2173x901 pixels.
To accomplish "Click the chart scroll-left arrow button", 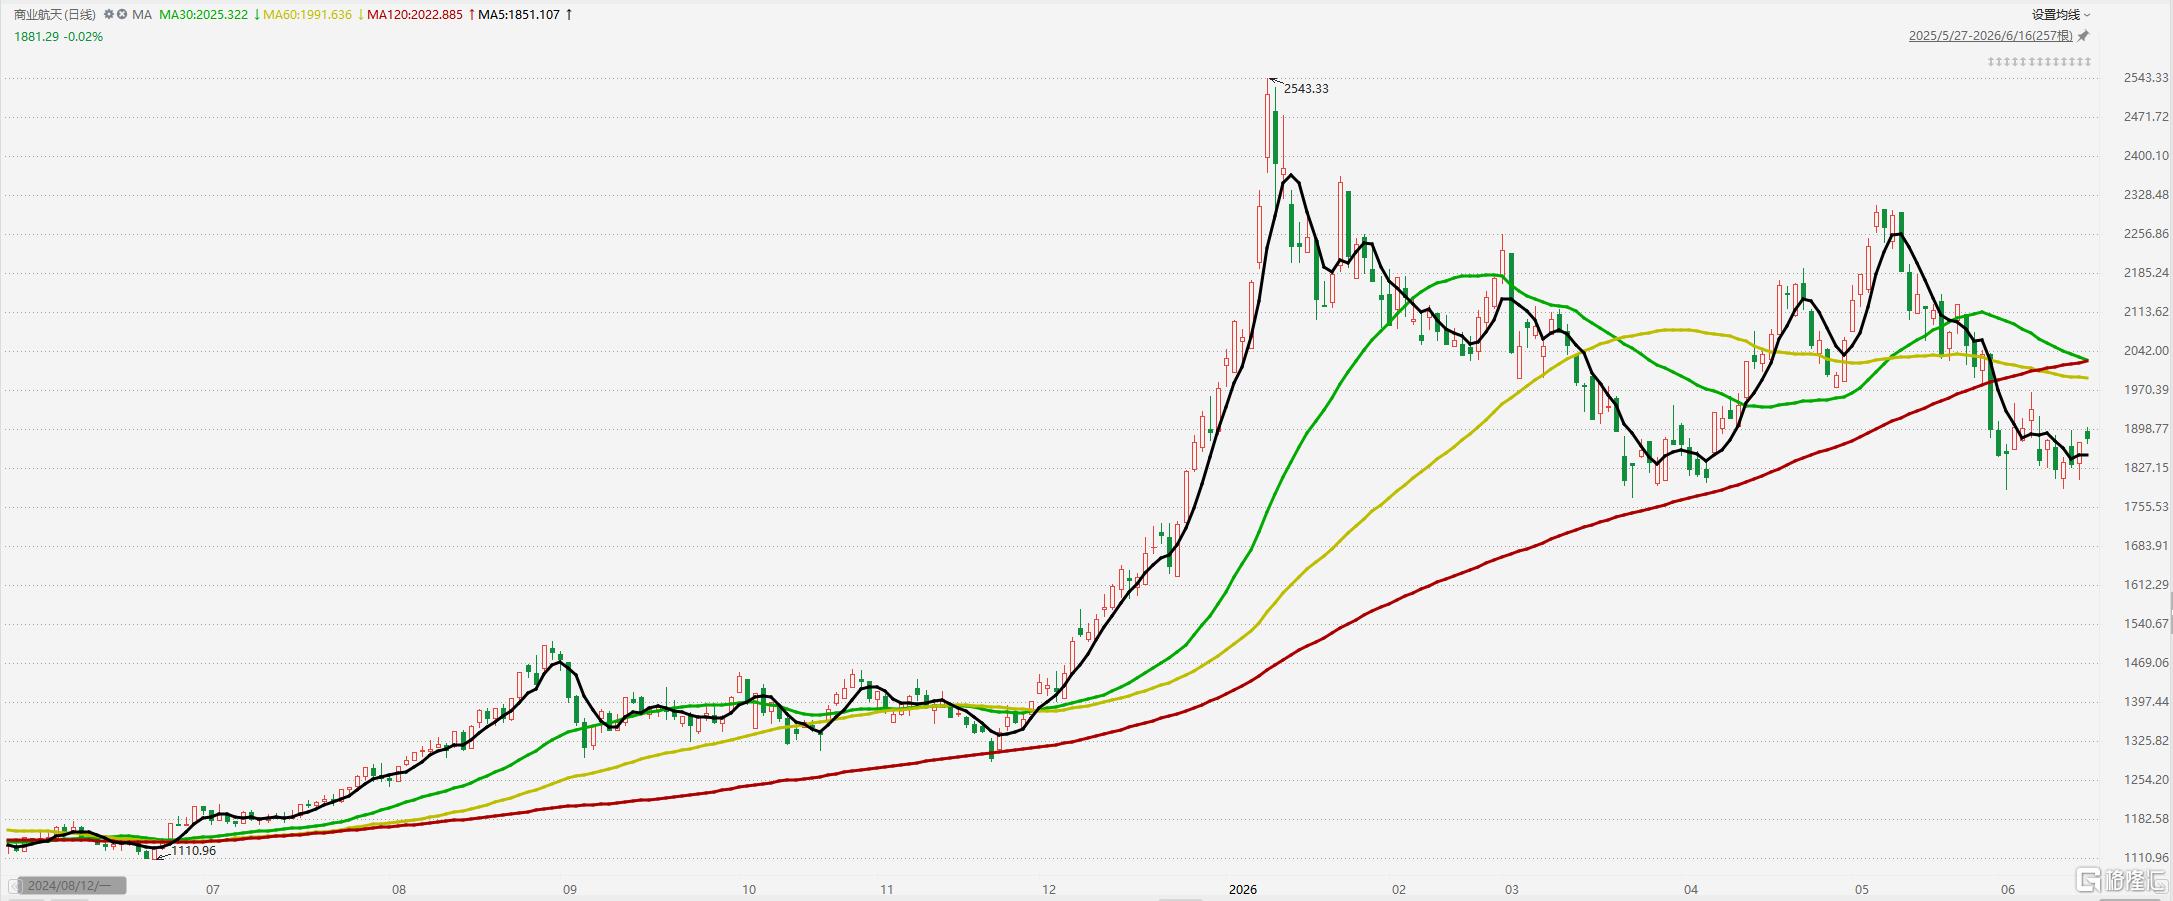I will pos(15,886).
